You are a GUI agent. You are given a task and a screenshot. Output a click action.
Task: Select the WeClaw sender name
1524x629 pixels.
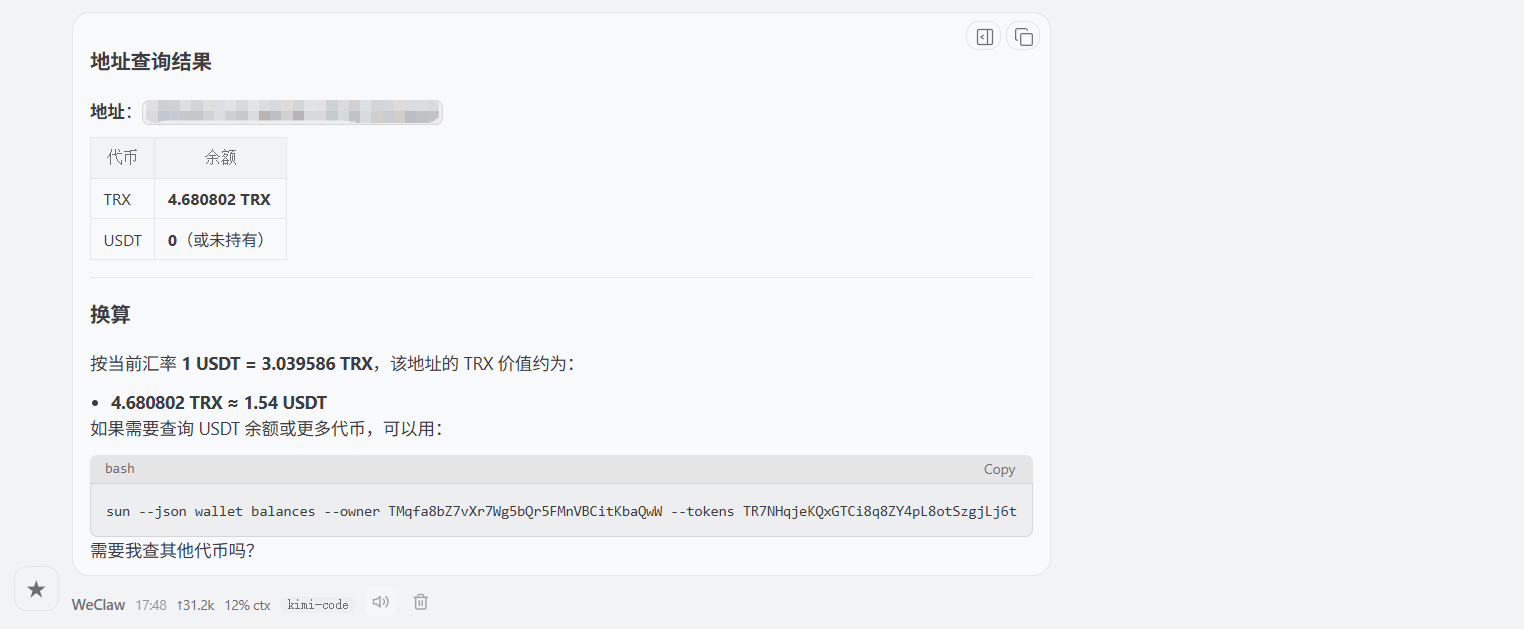(98, 605)
